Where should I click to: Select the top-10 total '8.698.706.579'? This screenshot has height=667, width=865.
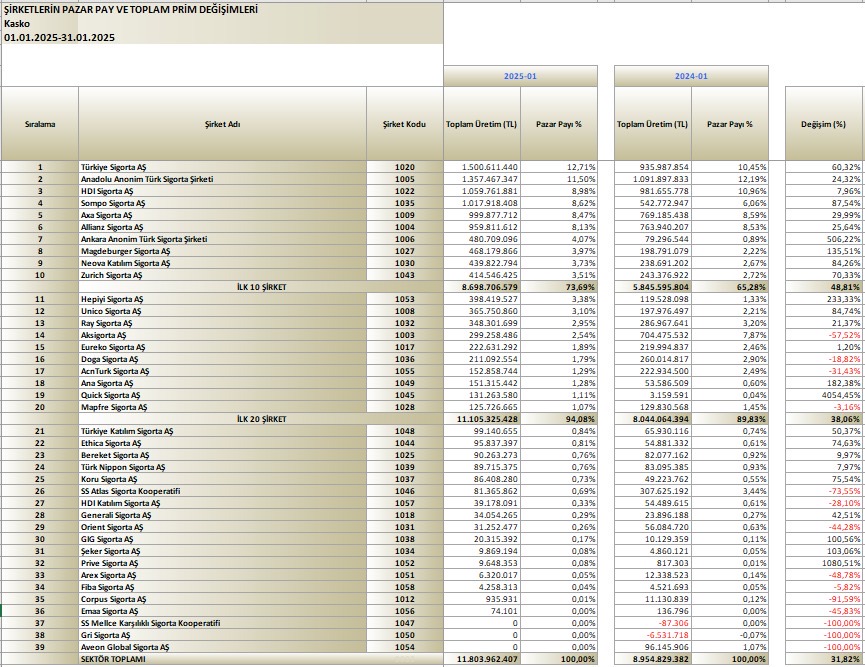tap(490, 287)
